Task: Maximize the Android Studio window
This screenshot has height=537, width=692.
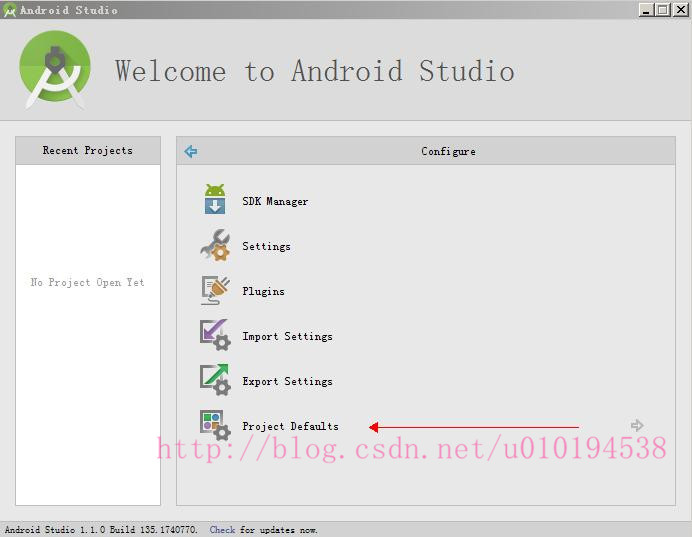Action: (663, 10)
